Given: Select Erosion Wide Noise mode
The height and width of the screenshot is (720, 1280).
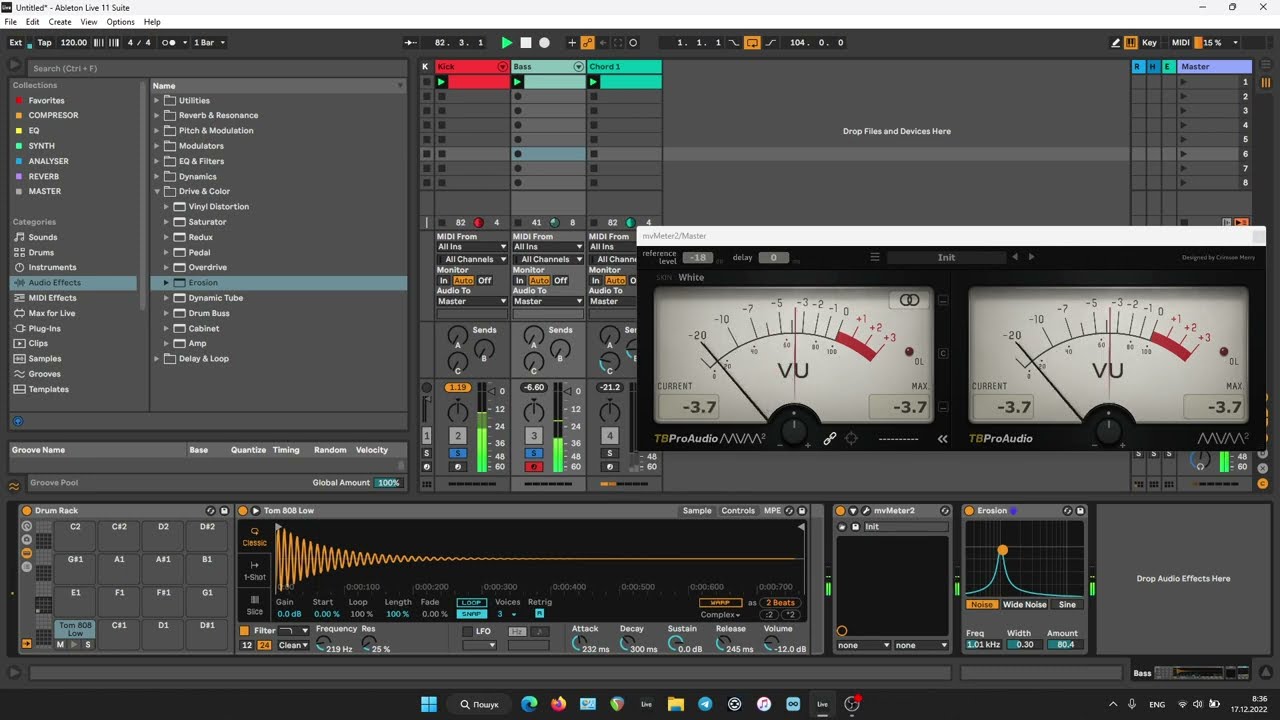Looking at the screenshot, I should (x=1025, y=605).
